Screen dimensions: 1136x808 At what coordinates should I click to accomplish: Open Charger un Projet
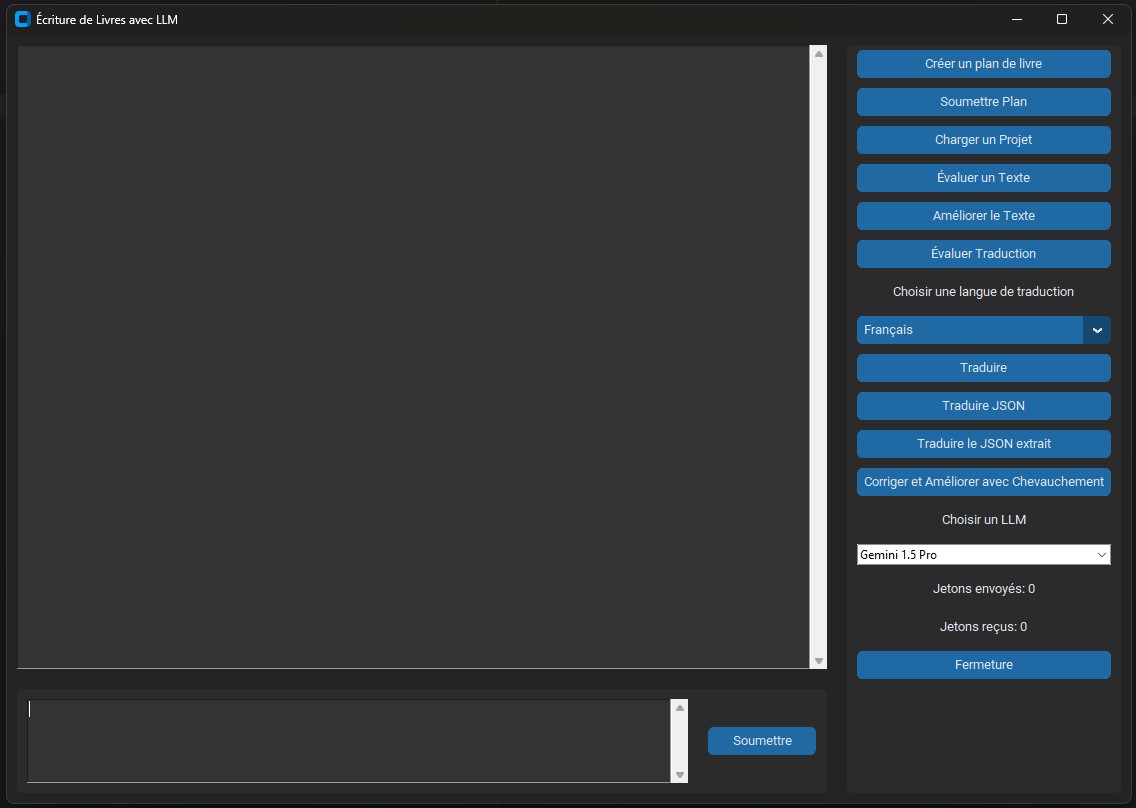983,140
